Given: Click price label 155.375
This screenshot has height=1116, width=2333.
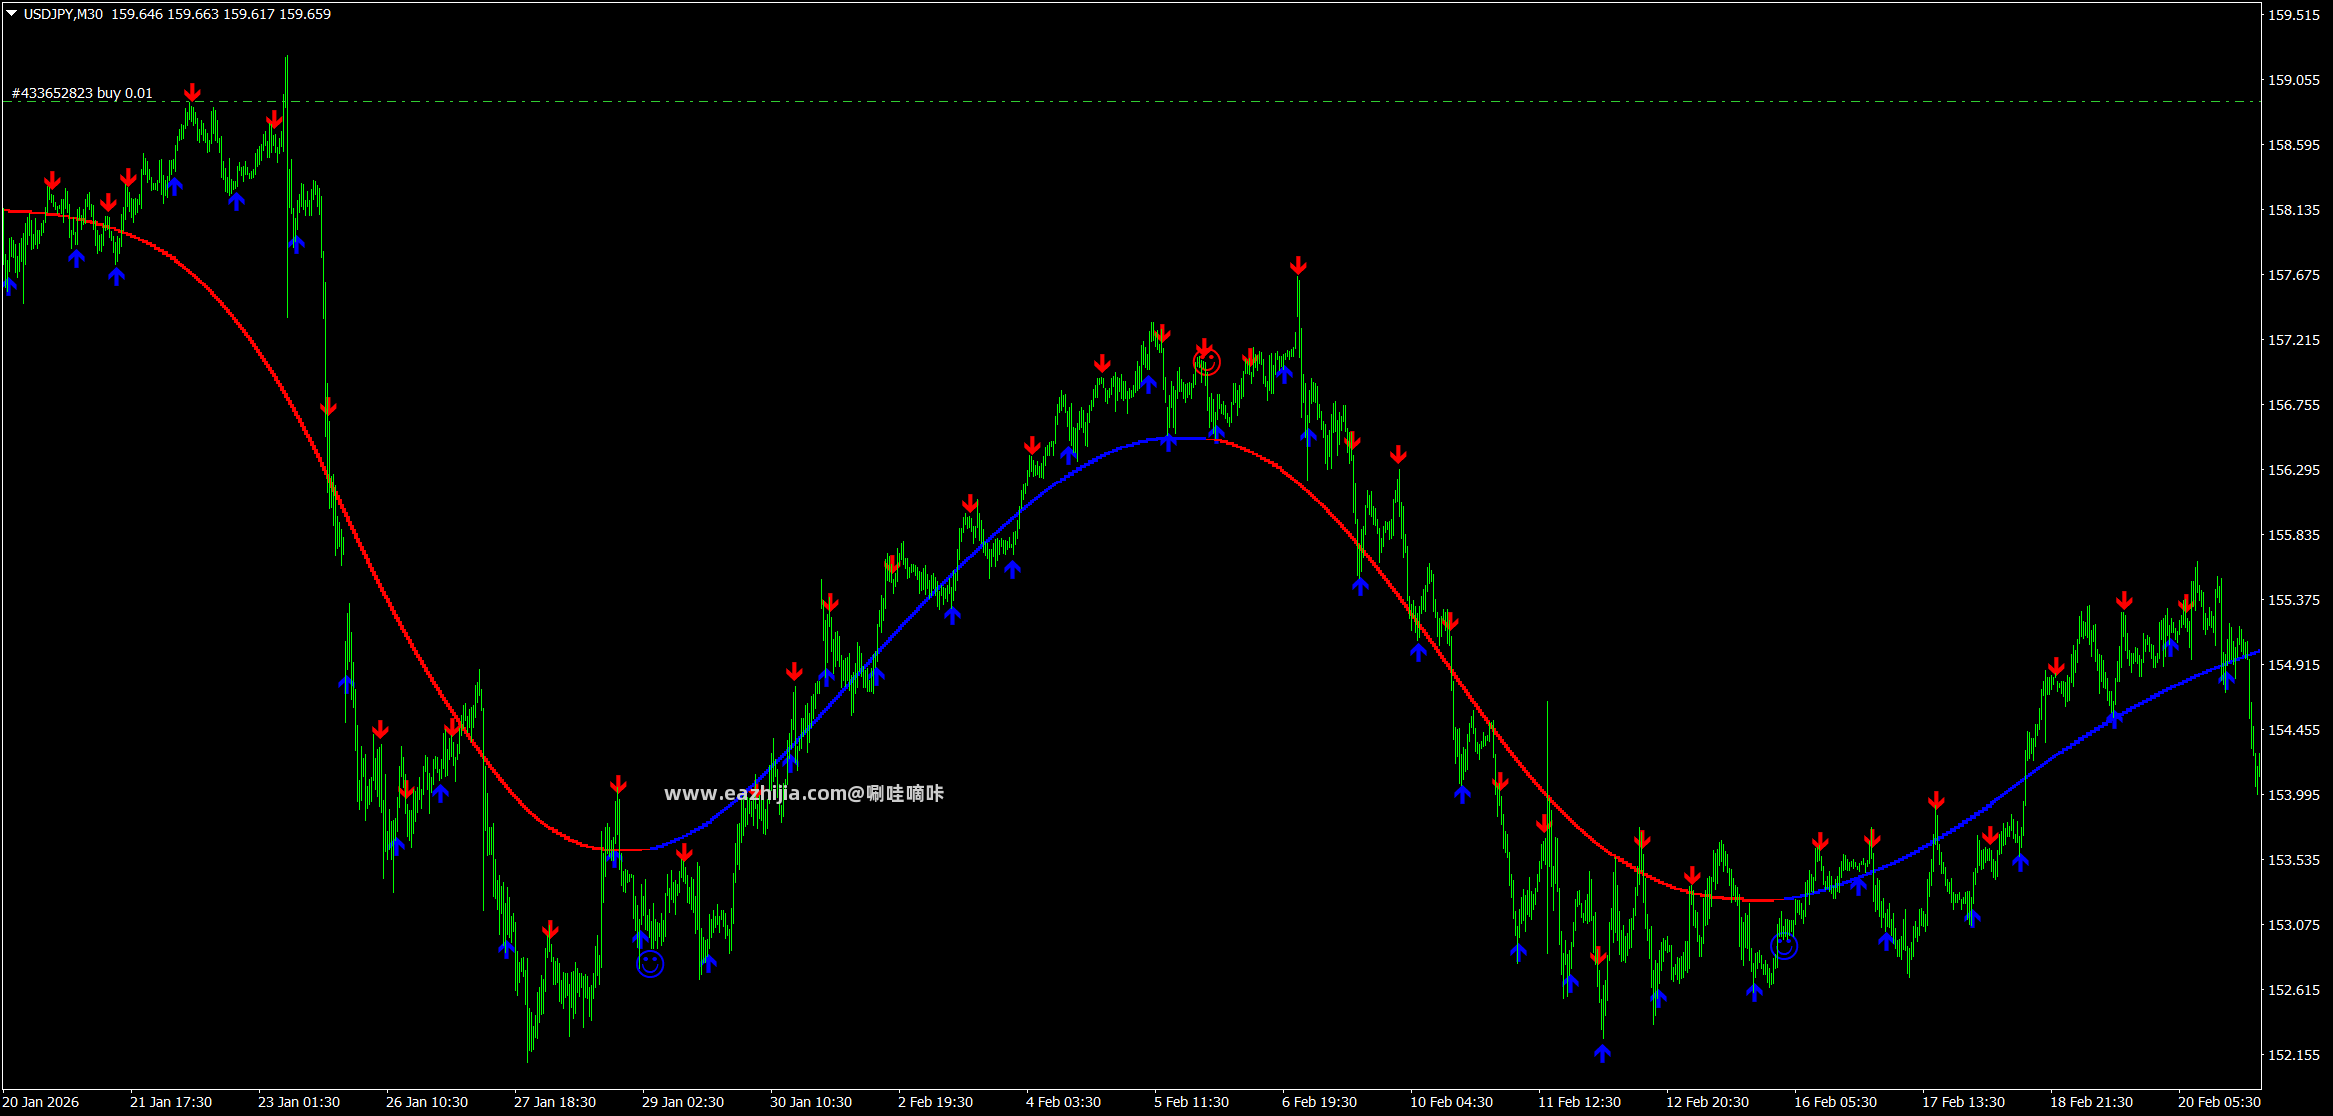Looking at the screenshot, I should point(2294,600).
